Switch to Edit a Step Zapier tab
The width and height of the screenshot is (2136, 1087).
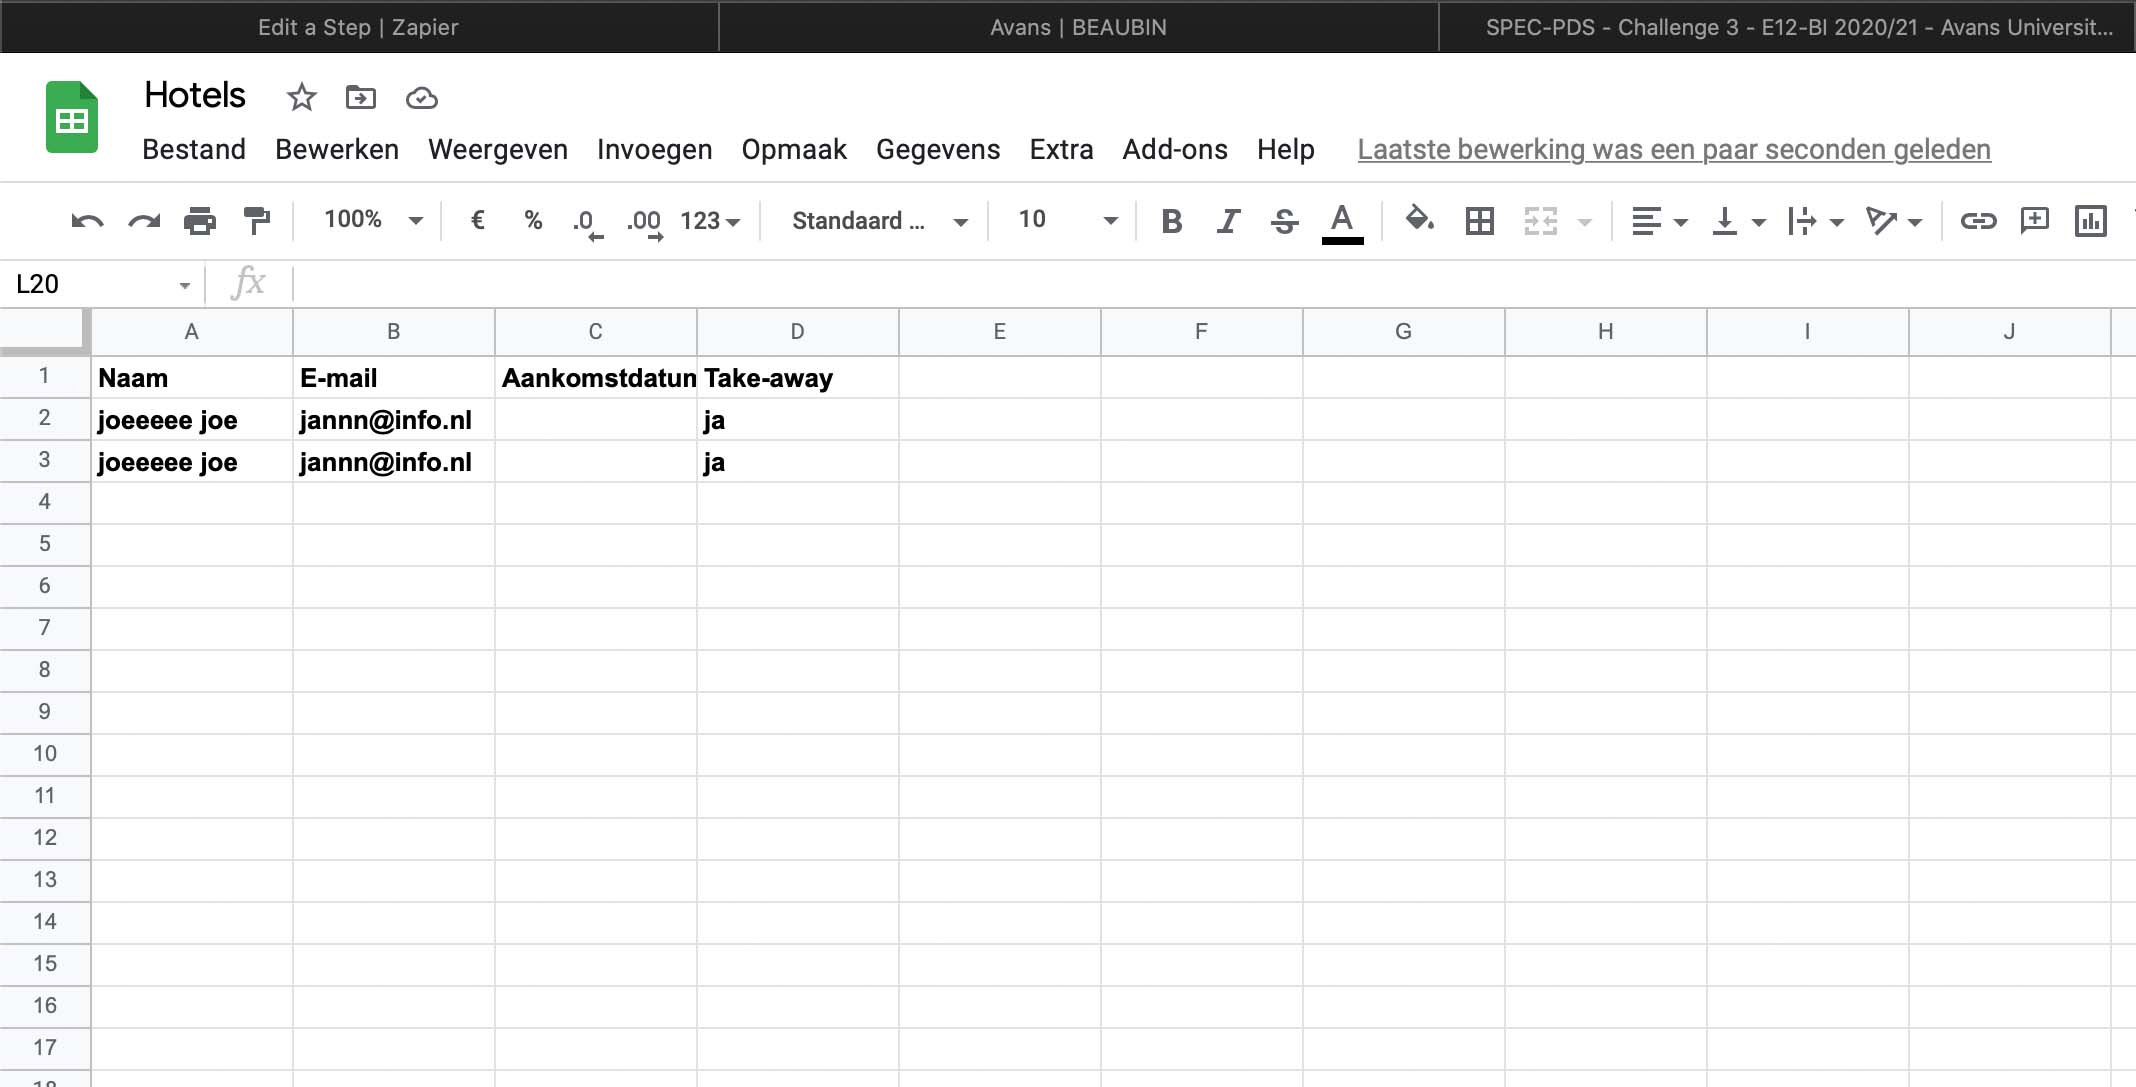coord(358,27)
